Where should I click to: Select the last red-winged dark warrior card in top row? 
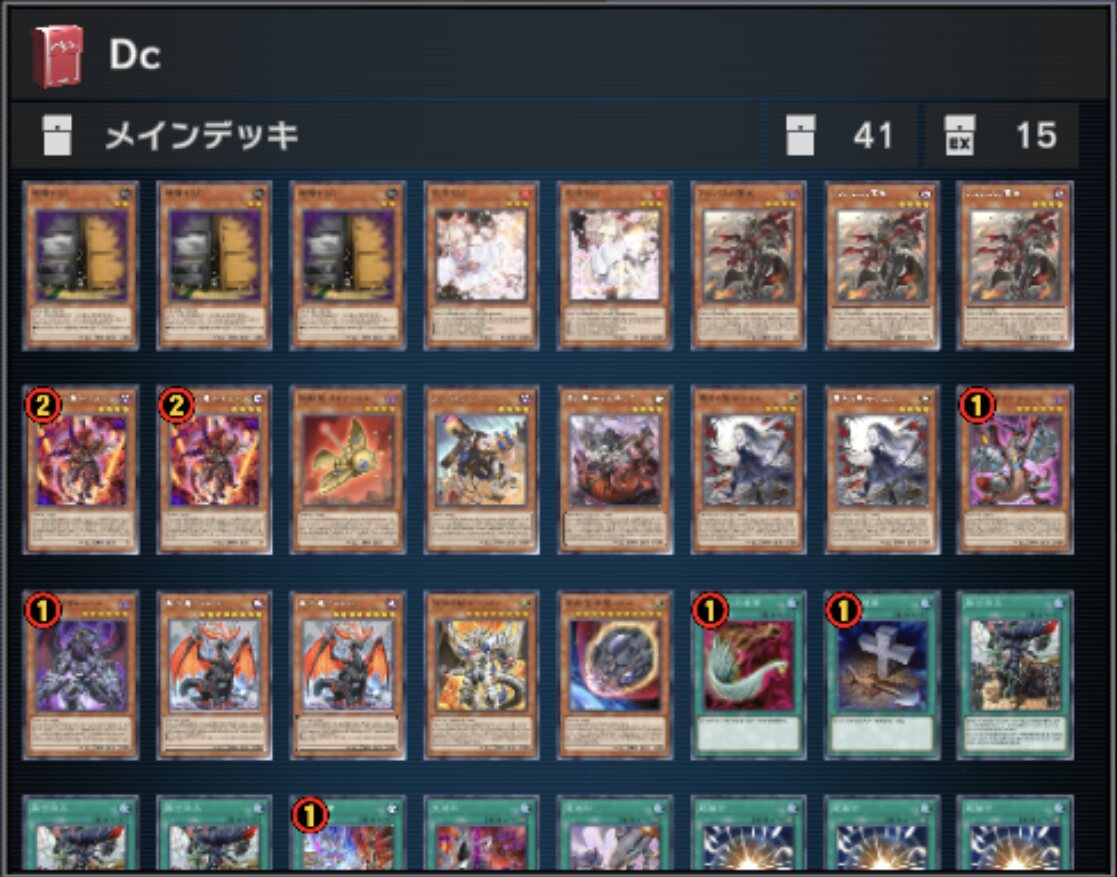point(1015,266)
